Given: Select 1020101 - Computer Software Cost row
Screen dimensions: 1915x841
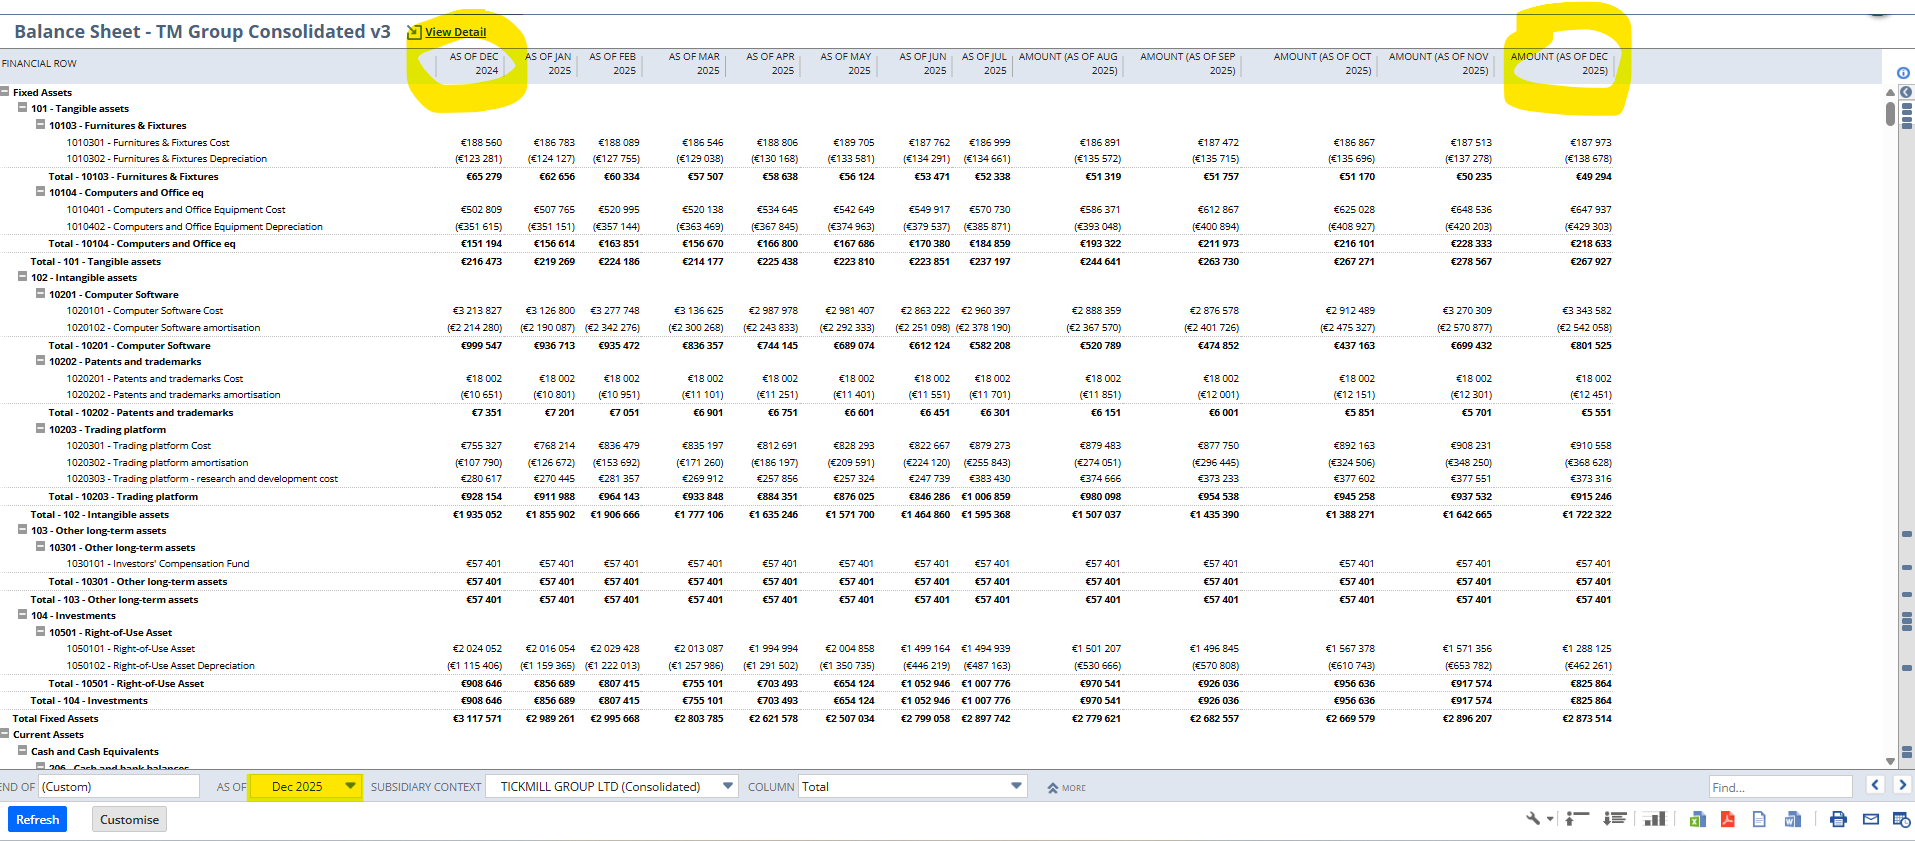Looking at the screenshot, I should pos(145,310).
